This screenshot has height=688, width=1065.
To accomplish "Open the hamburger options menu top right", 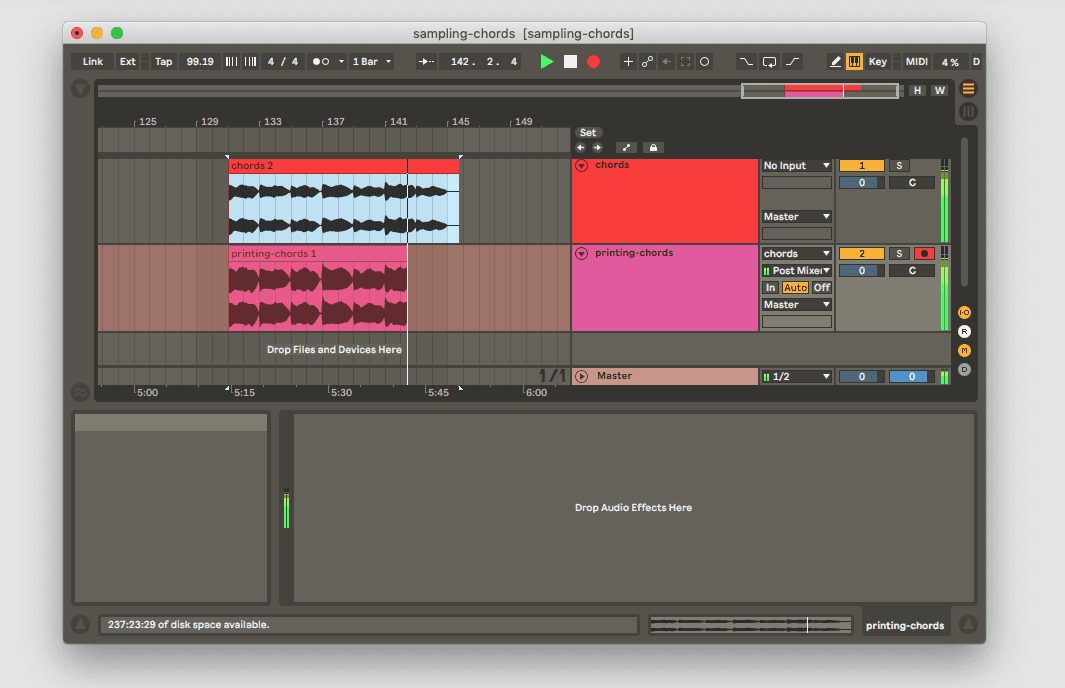I will coord(967,88).
